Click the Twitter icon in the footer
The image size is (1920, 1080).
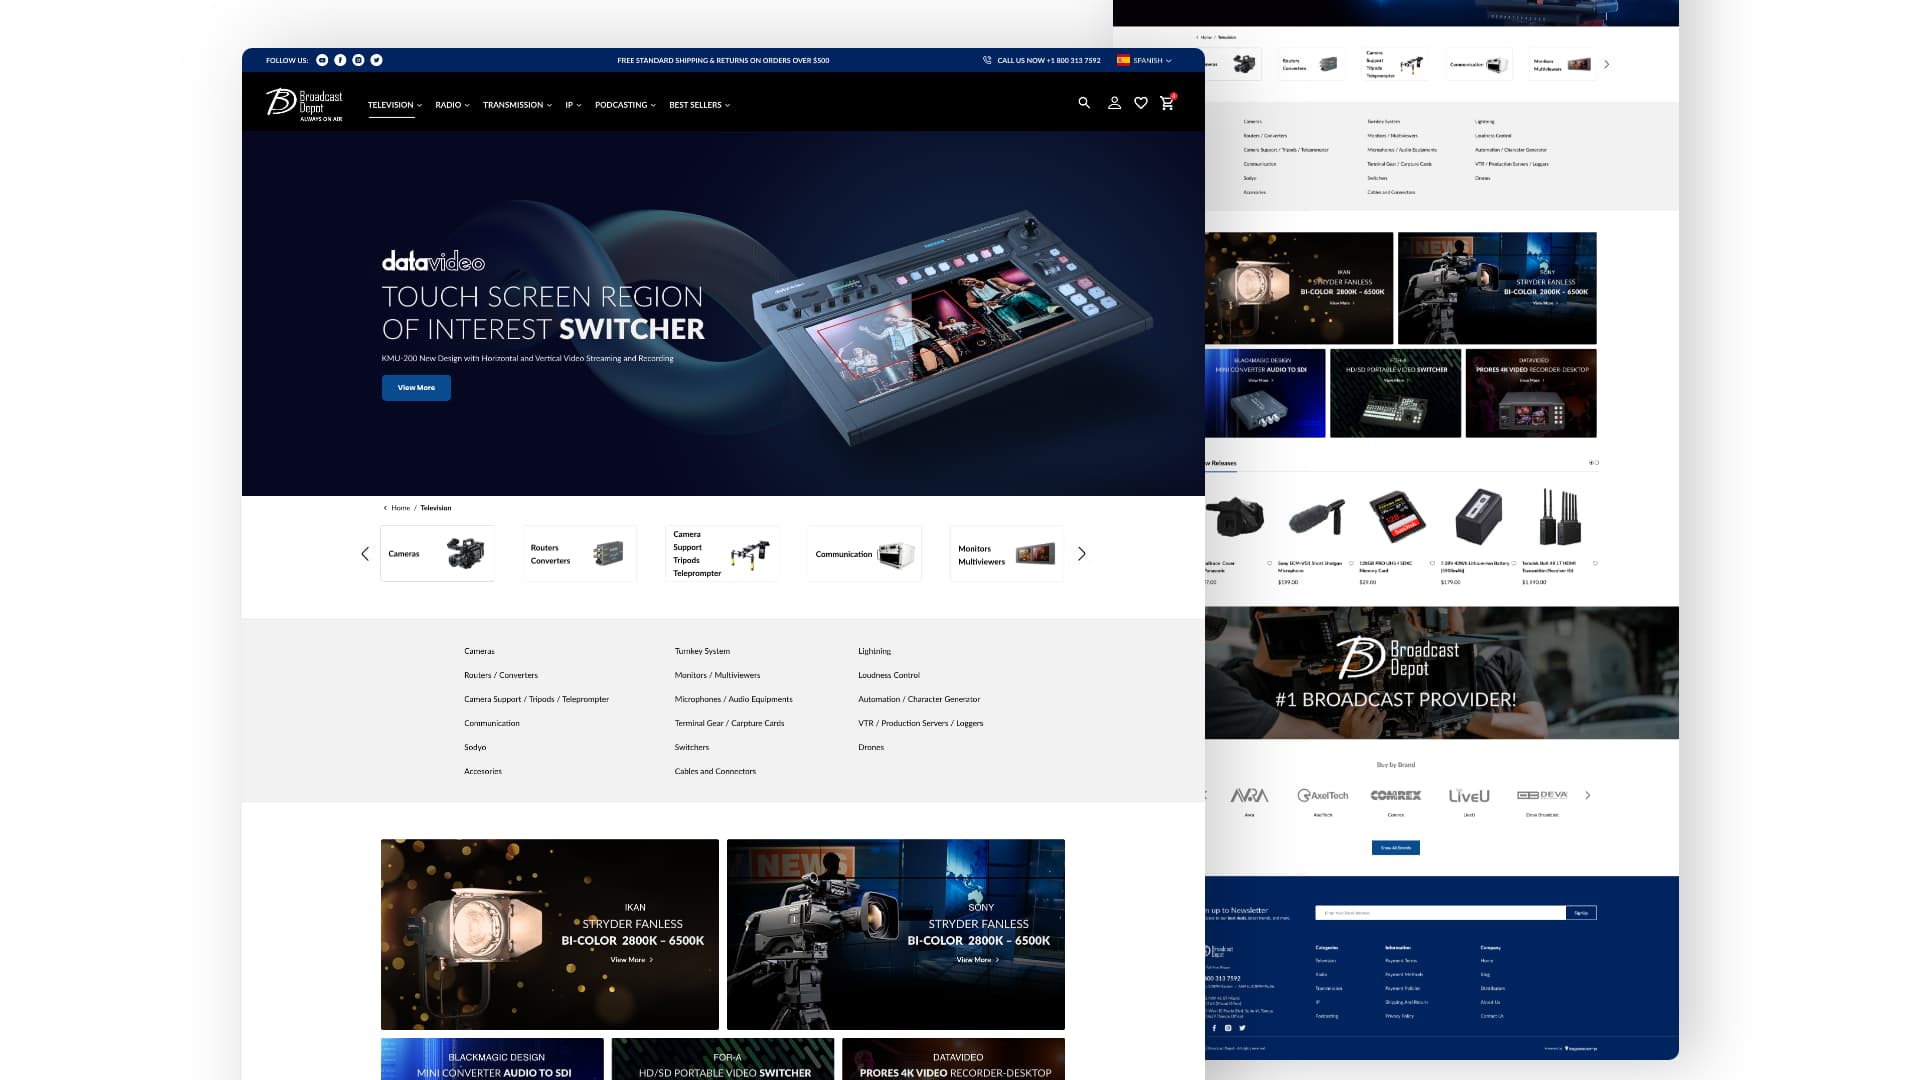click(x=1242, y=1028)
